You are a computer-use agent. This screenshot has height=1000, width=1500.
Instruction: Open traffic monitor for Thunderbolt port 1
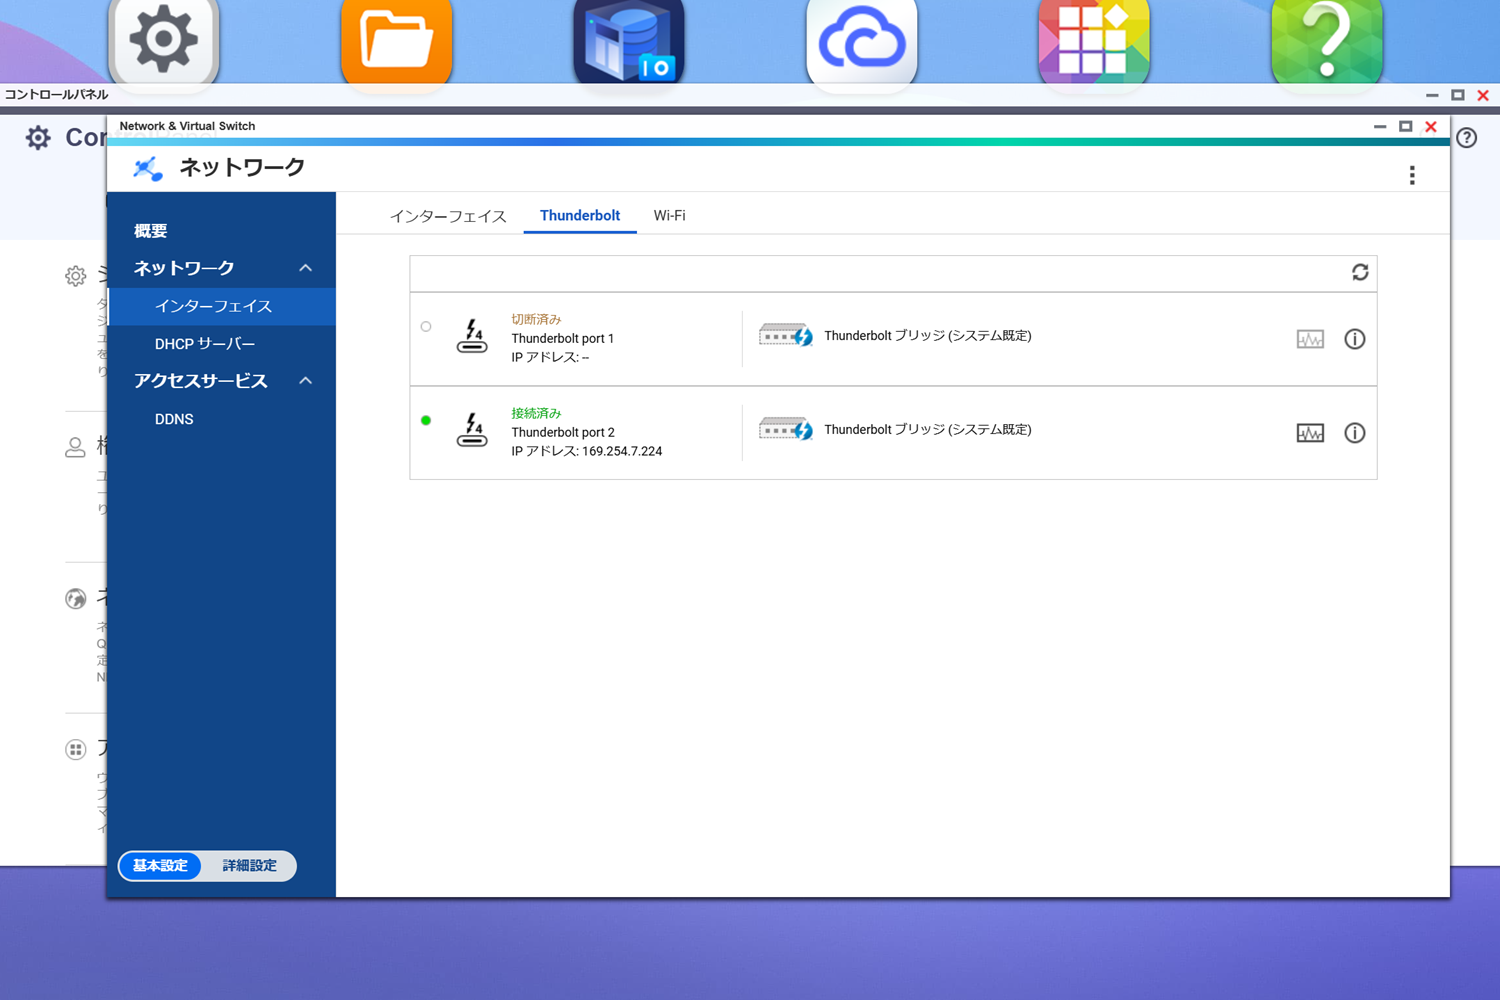(1310, 339)
